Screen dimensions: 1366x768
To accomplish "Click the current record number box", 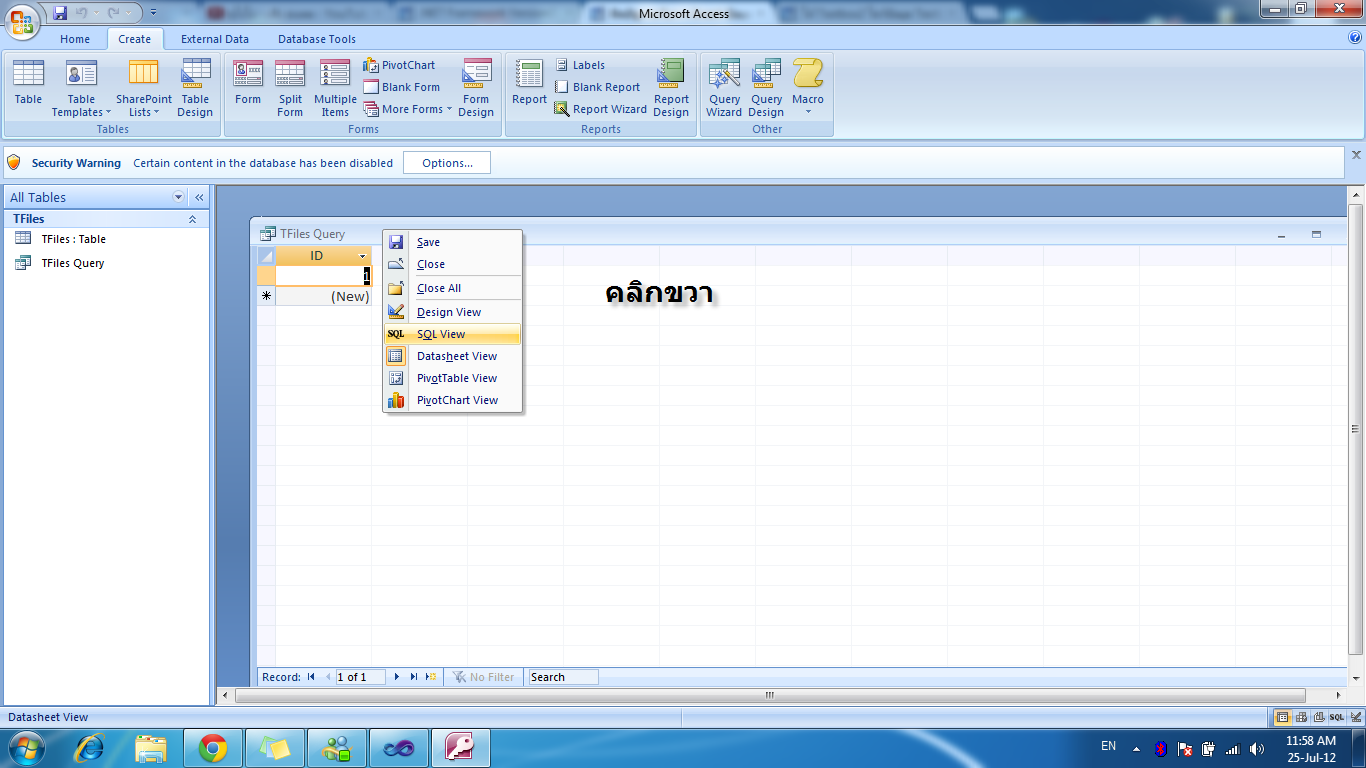I will tap(362, 677).
